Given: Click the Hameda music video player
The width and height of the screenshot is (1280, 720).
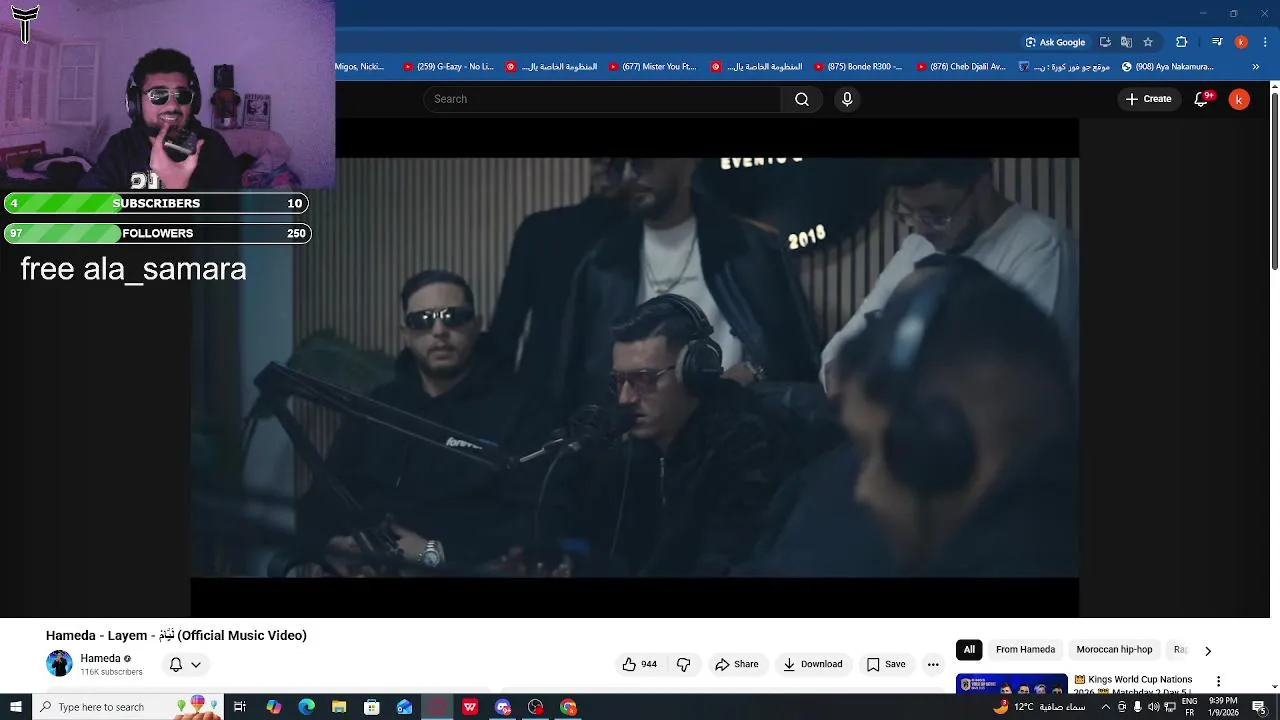Looking at the screenshot, I should (634, 367).
